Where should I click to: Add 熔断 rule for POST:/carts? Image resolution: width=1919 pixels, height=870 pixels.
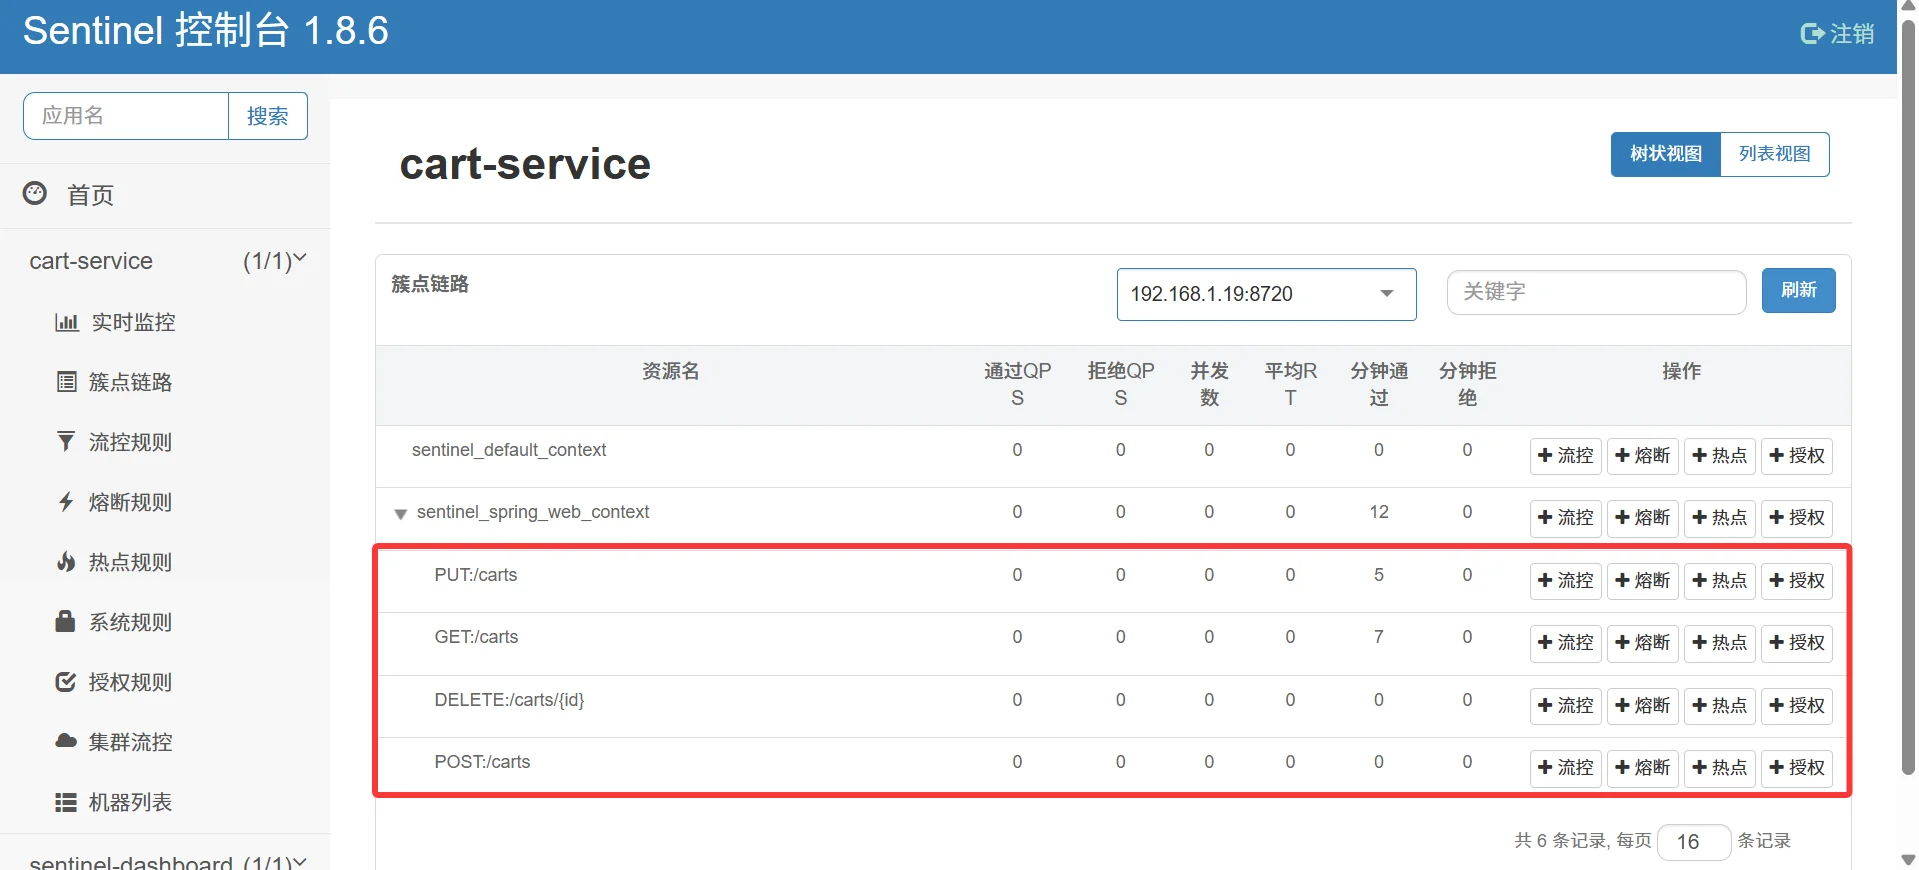click(x=1642, y=768)
